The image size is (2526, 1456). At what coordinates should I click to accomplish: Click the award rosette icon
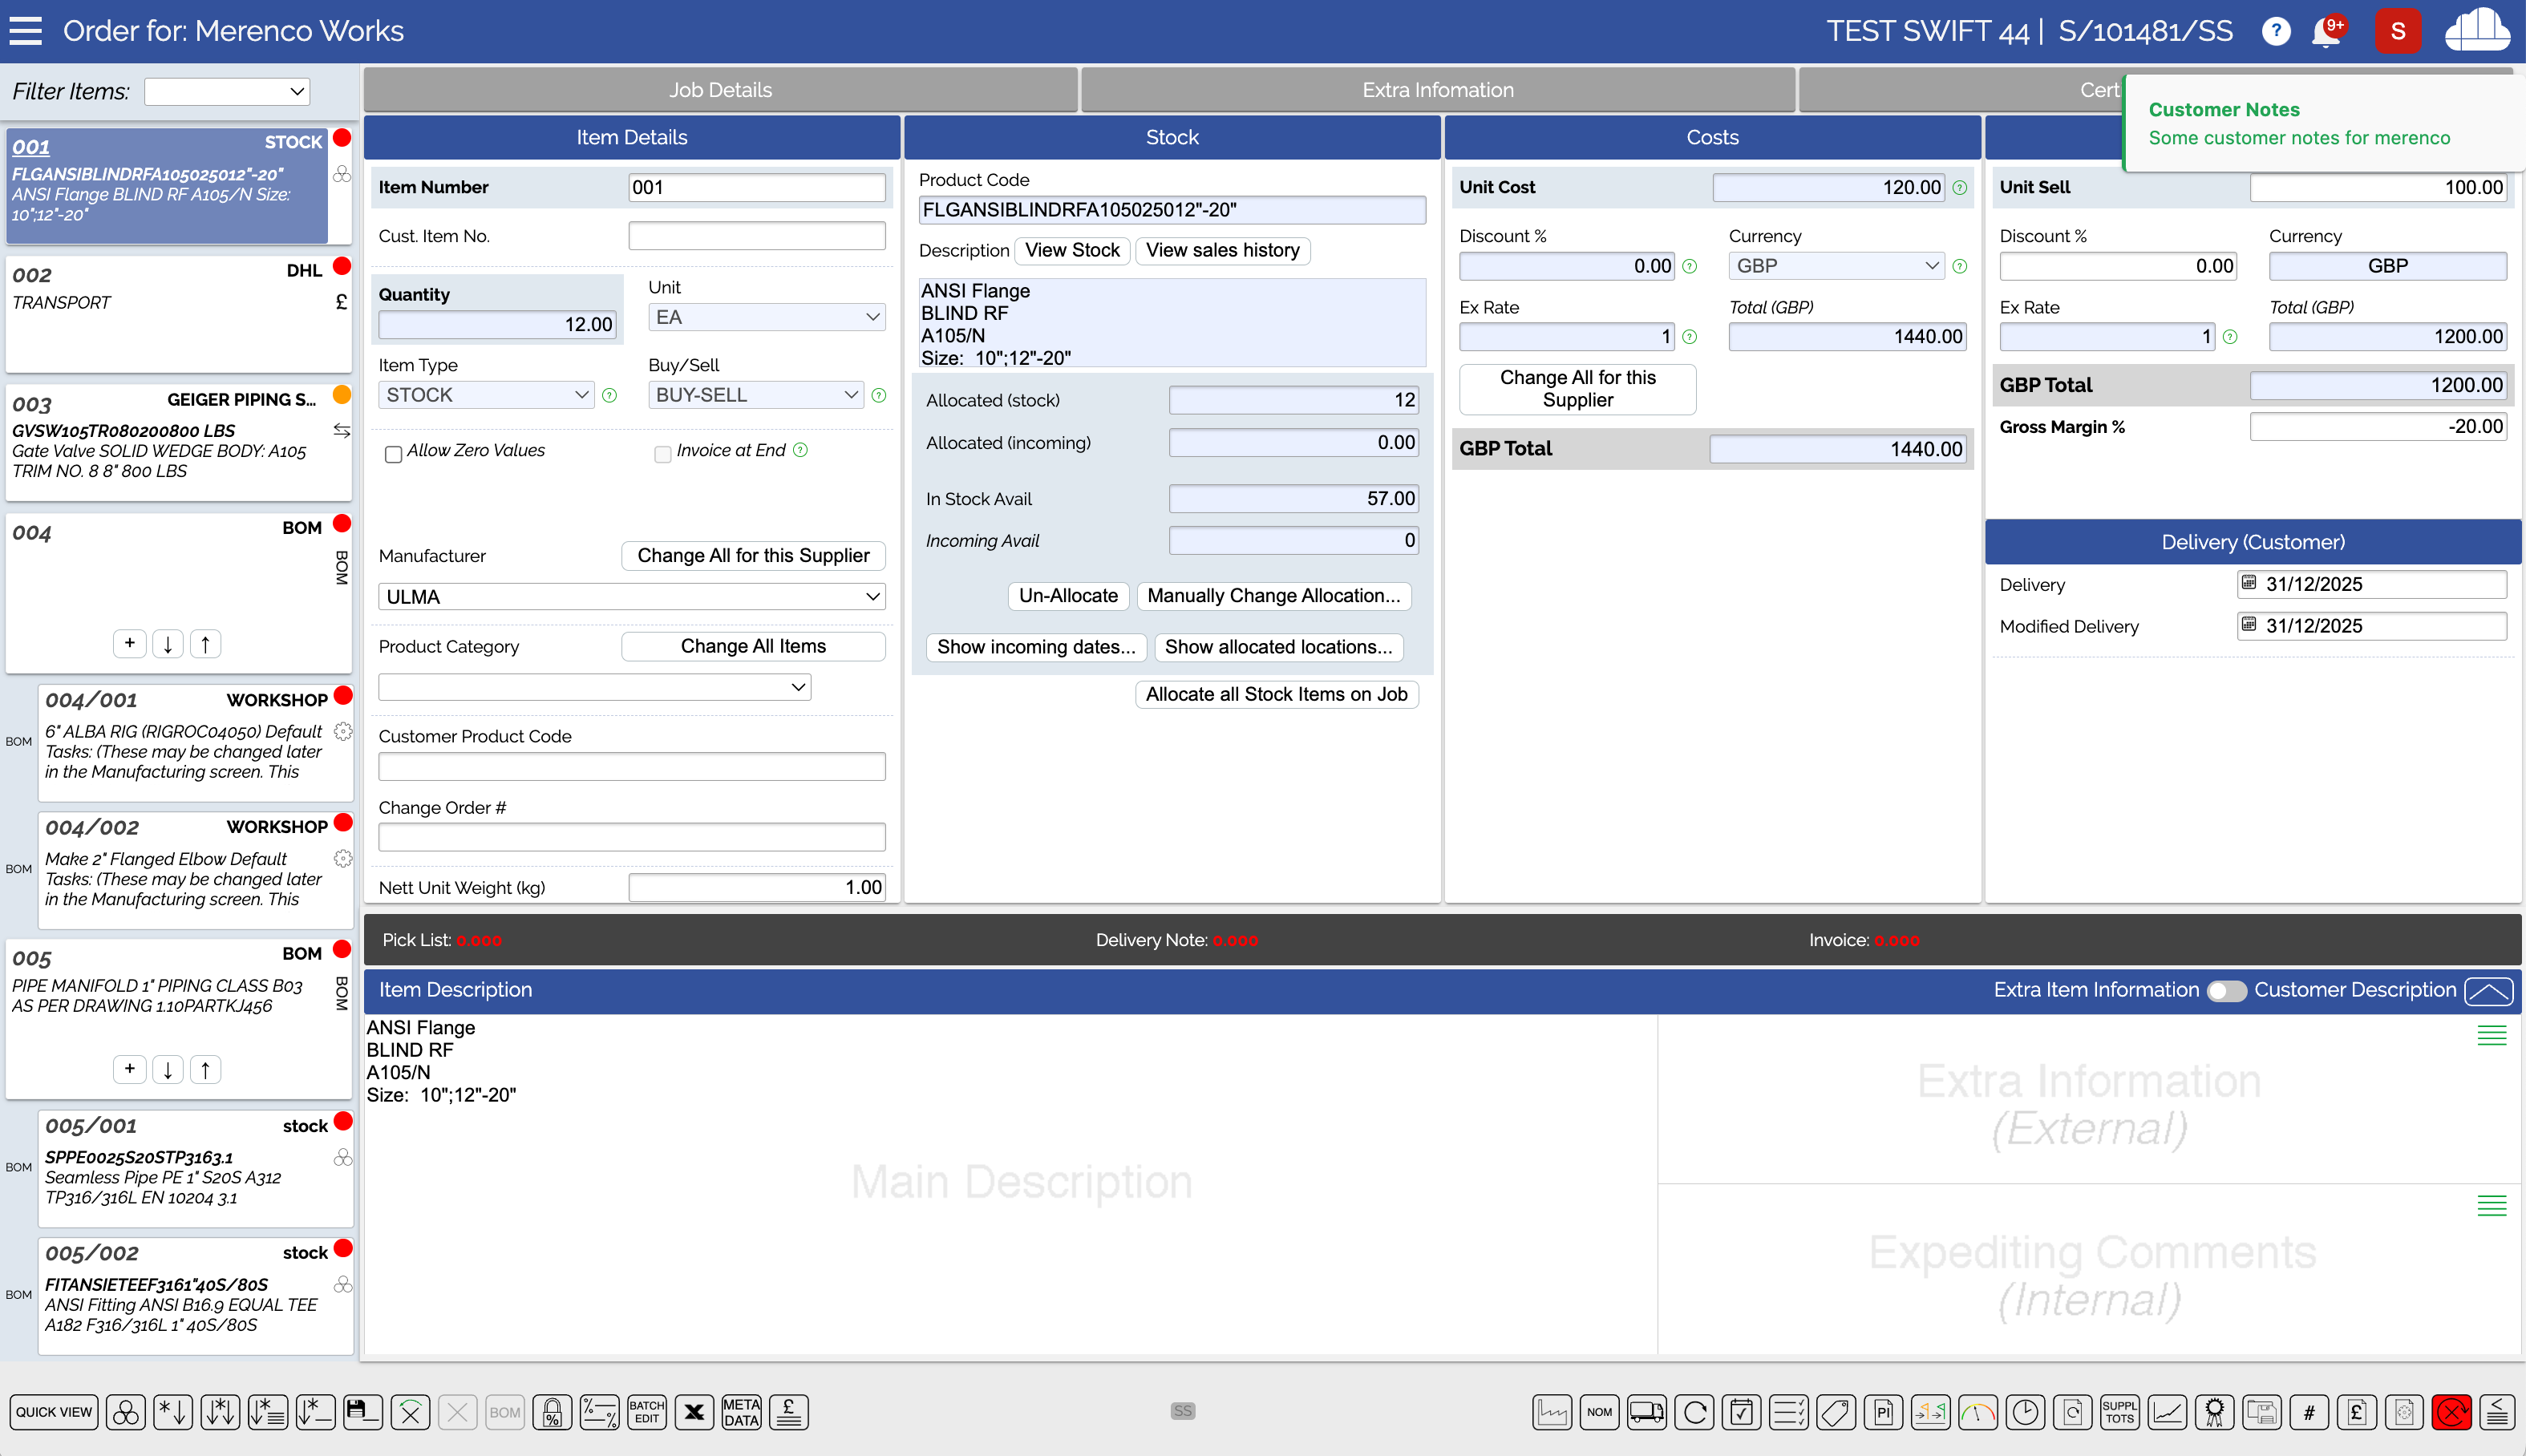click(2214, 1412)
